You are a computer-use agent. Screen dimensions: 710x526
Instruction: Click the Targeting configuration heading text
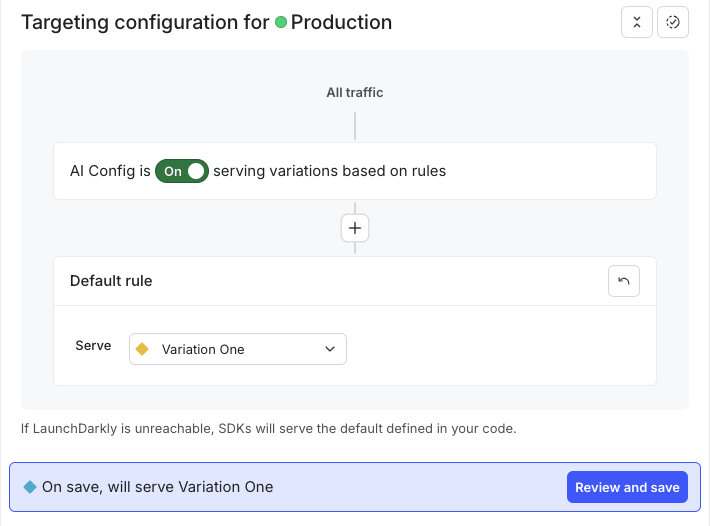[x=143, y=22]
